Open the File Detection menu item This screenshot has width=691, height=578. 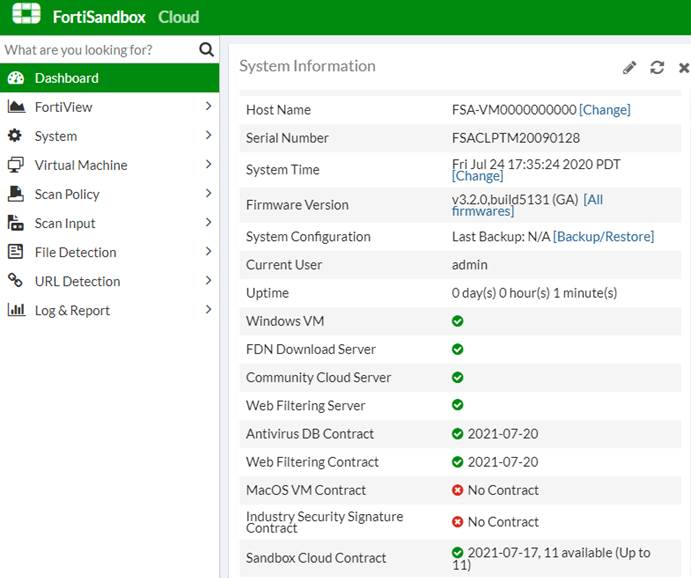(109, 252)
